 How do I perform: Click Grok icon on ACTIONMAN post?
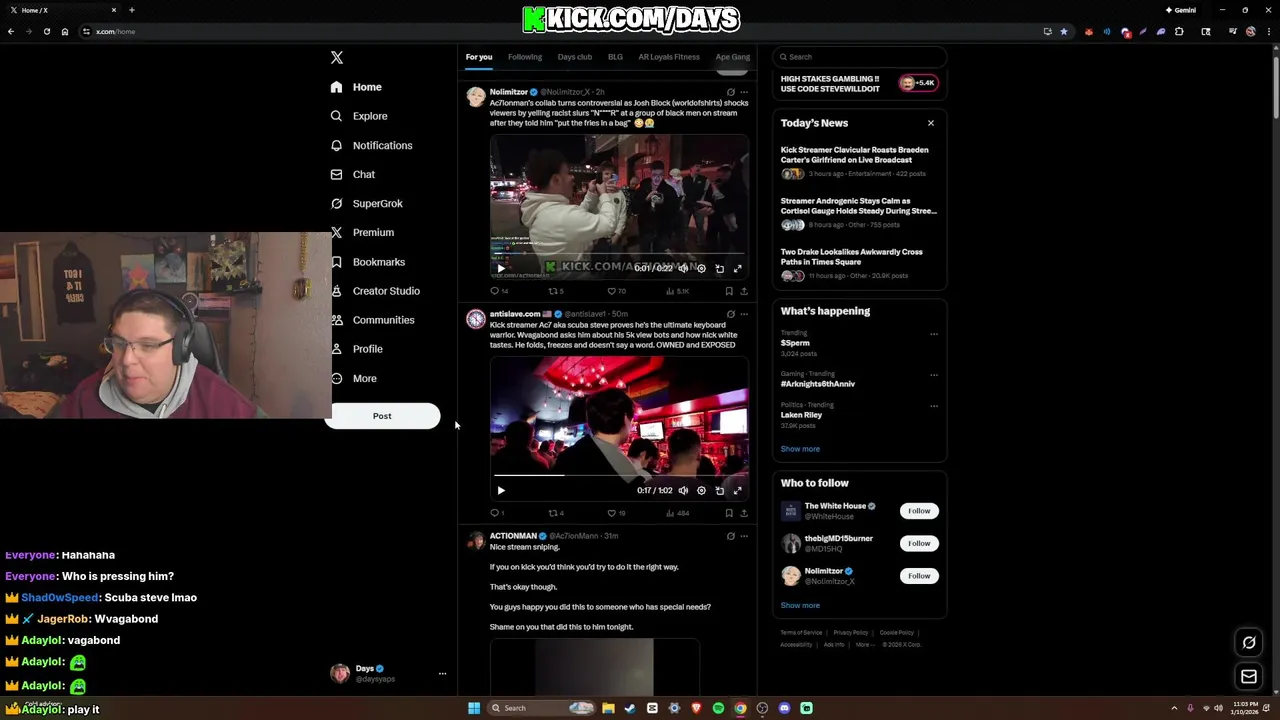730,536
